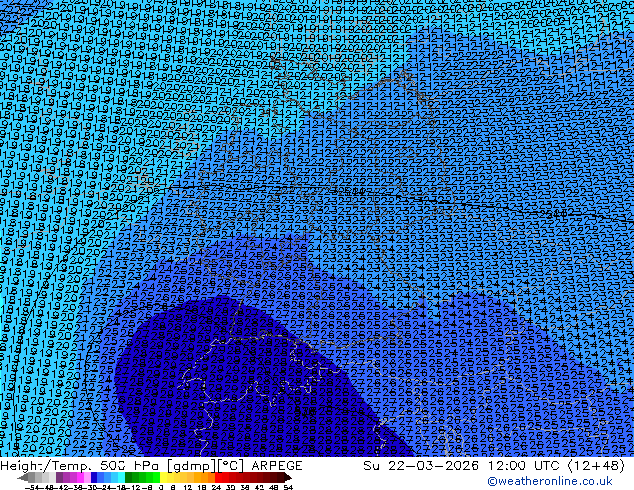Click the bright green swatch on scale
This screenshot has width=634, height=490.
tap(156, 478)
